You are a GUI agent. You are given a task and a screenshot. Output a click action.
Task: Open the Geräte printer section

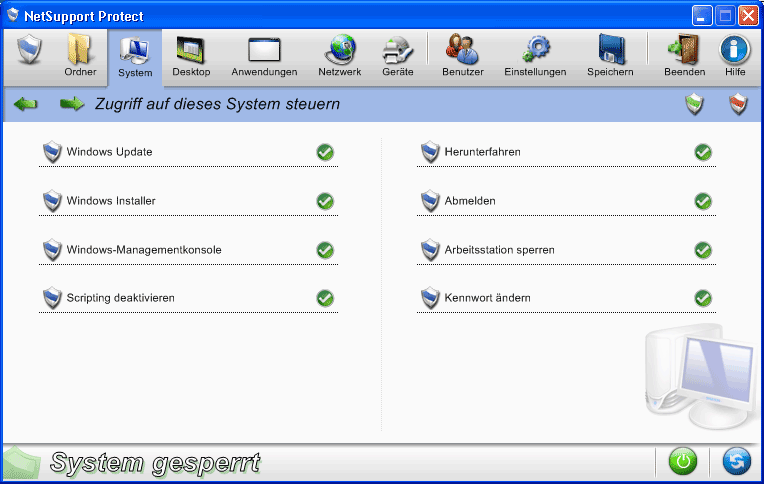point(398,56)
